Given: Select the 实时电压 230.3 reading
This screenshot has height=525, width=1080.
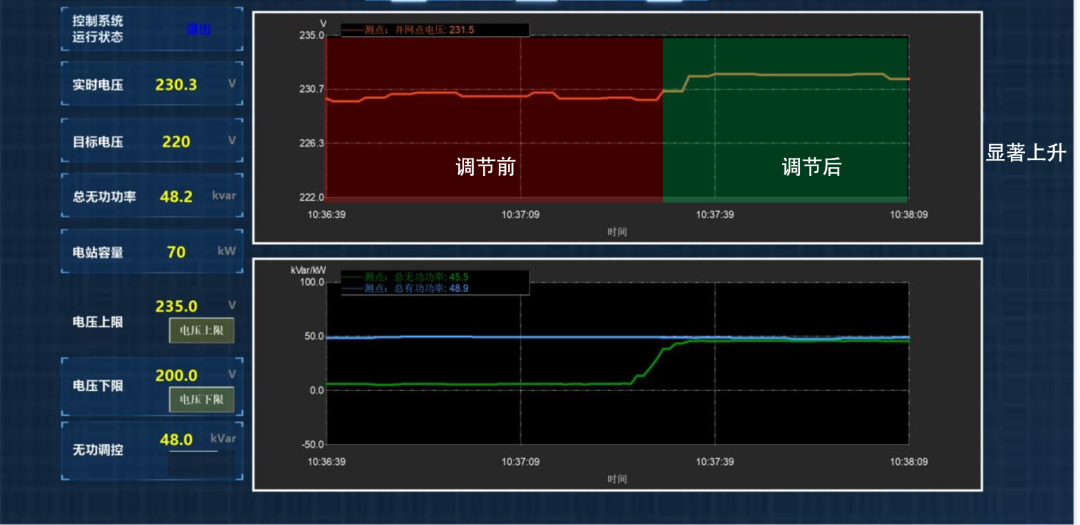Looking at the screenshot, I should coord(176,85).
